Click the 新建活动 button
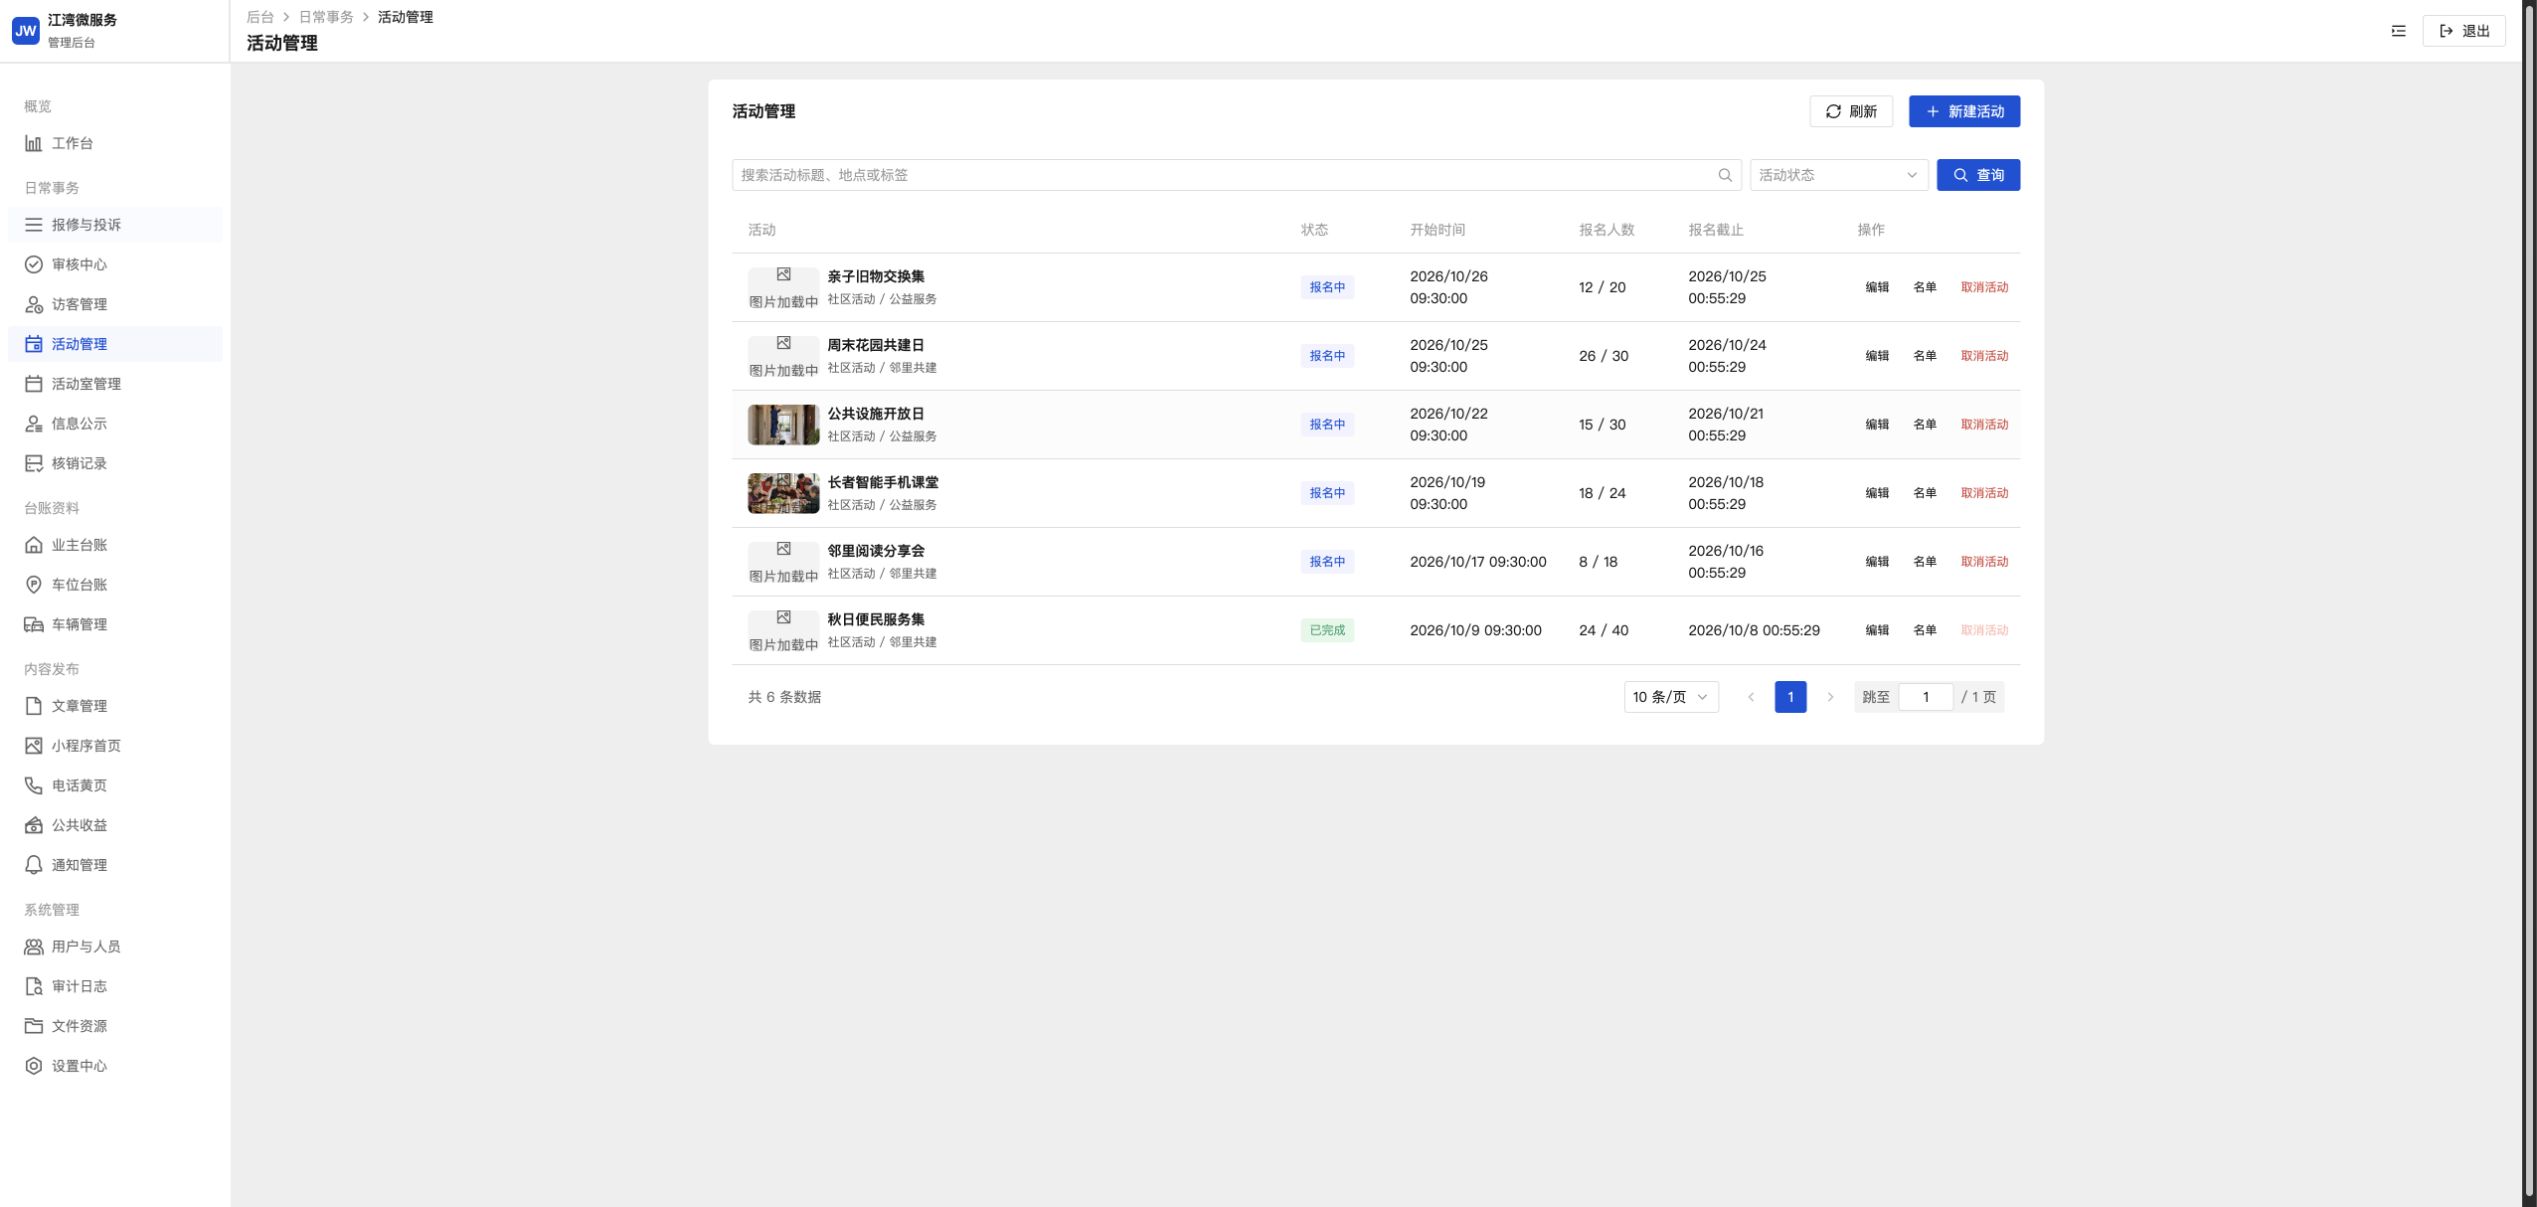The image size is (2537, 1207). (x=1964, y=111)
